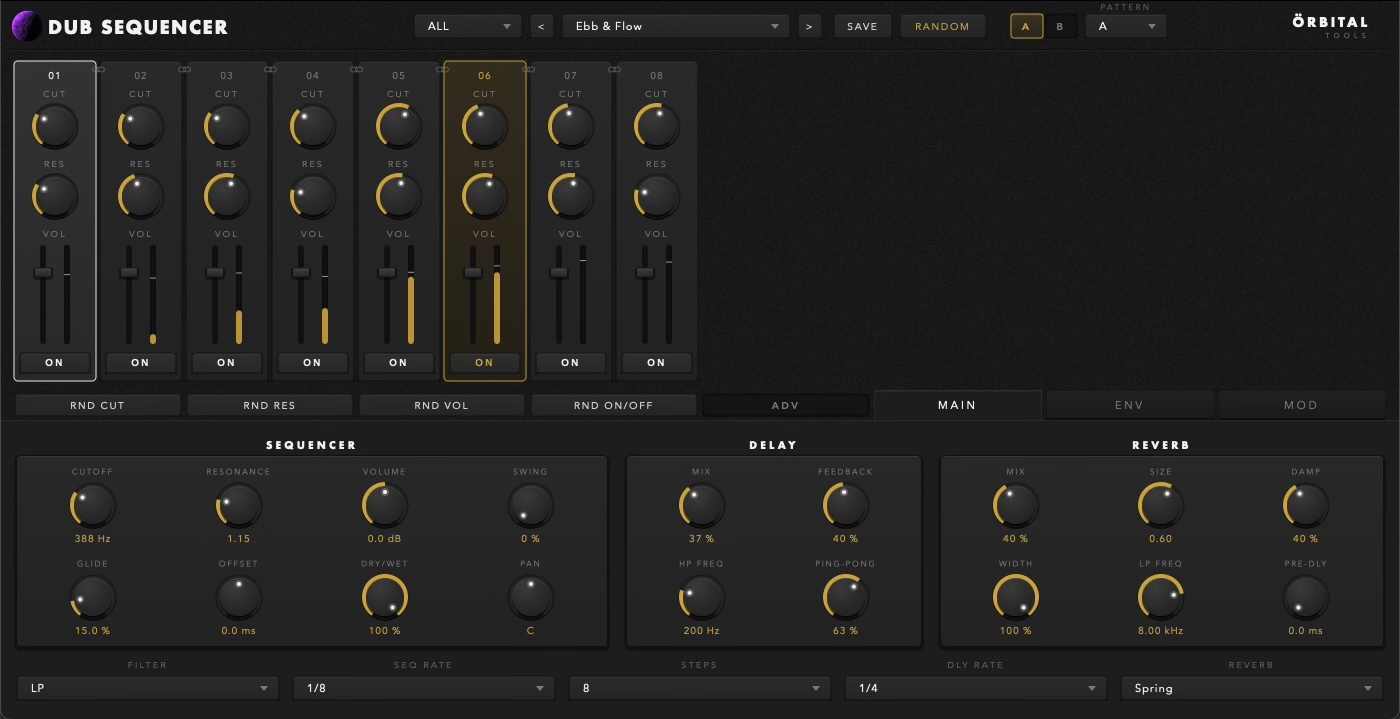Open the Ebb & Flow preset dropdown
This screenshot has height=719, width=1400.
676,26
